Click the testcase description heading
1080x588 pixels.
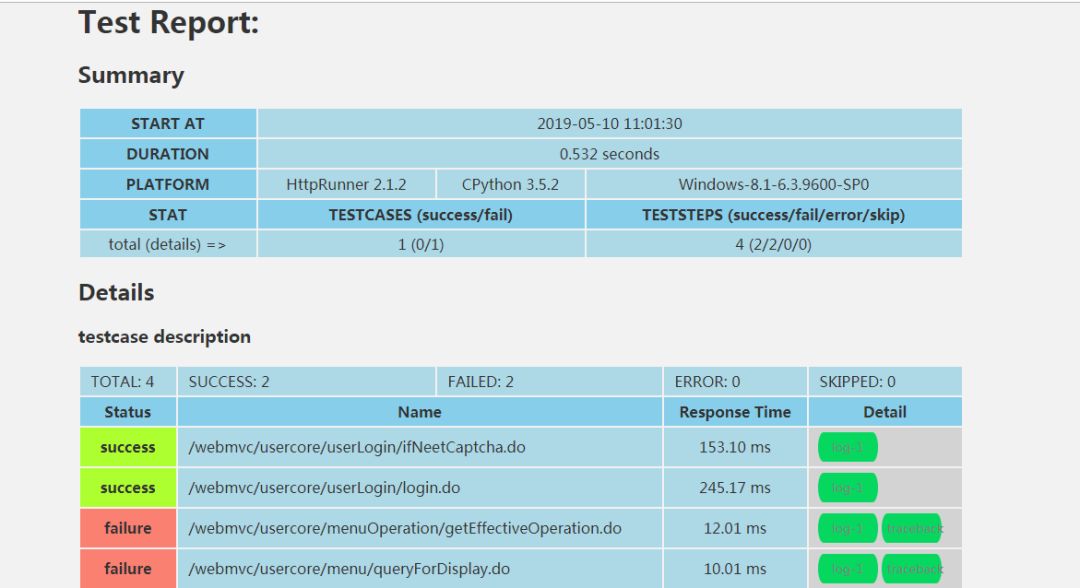point(165,337)
